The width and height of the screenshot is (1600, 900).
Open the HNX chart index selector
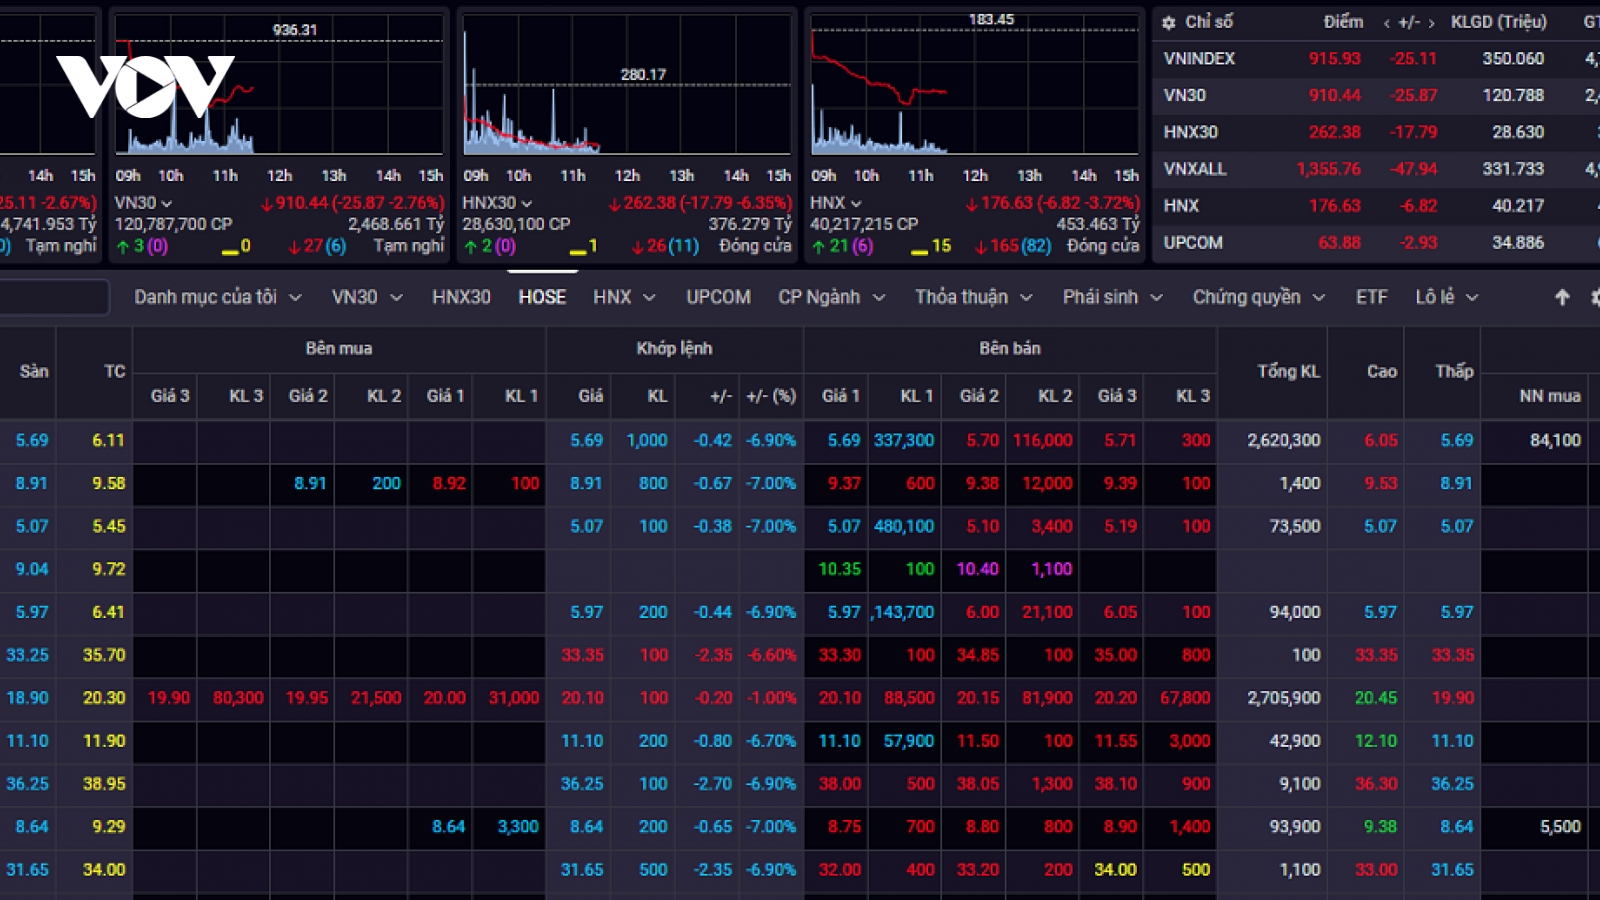[x=835, y=203]
